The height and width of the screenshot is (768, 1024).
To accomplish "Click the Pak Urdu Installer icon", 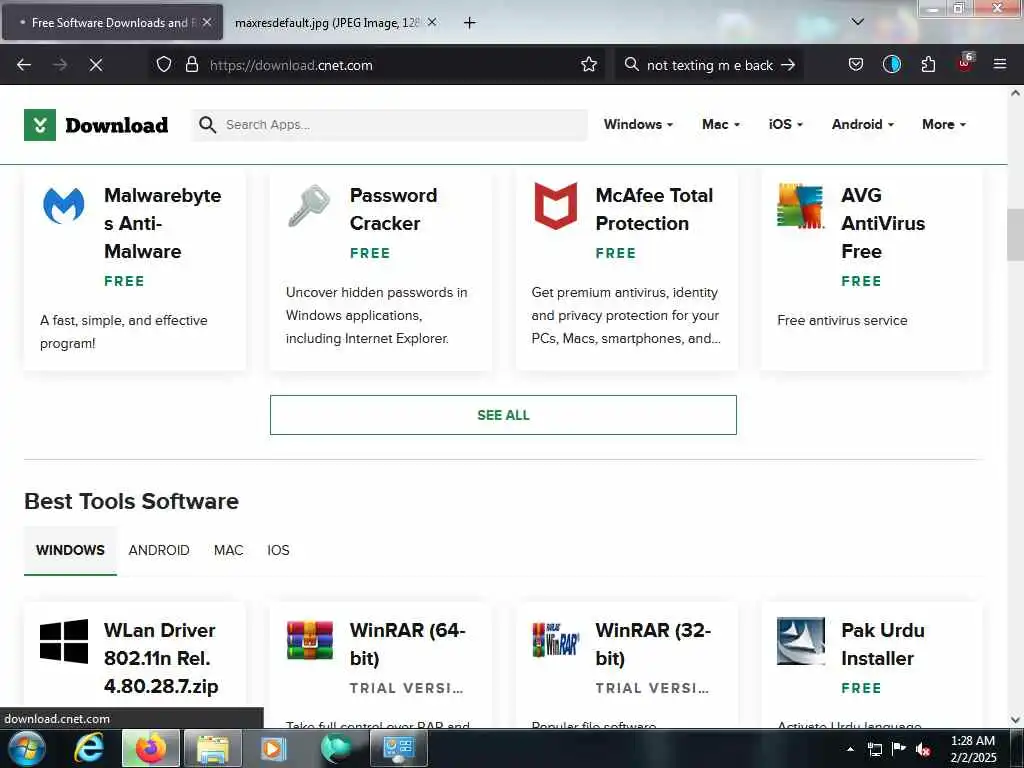I will coord(801,641).
